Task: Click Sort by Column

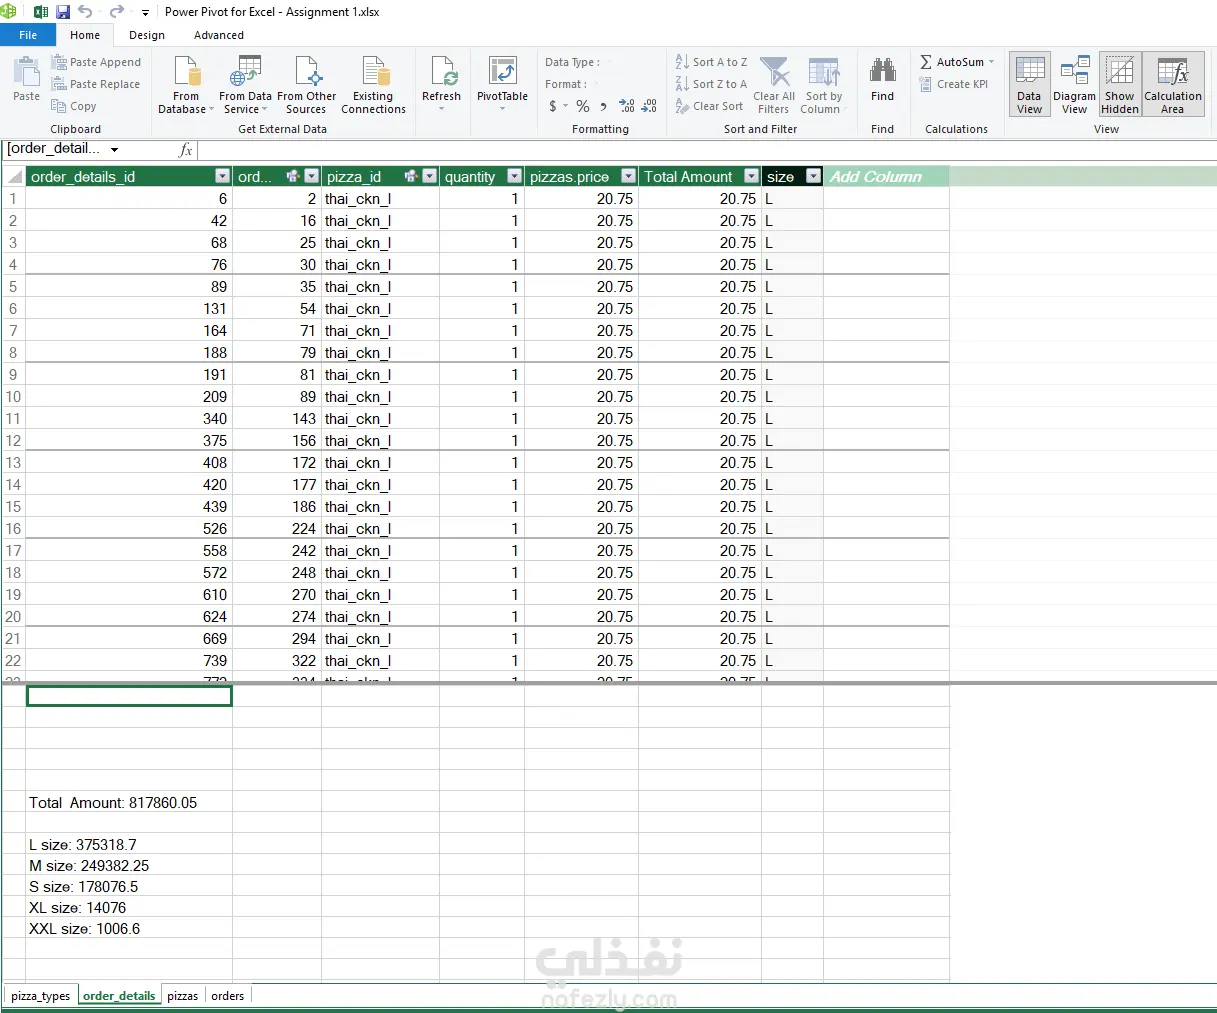Action: [823, 85]
